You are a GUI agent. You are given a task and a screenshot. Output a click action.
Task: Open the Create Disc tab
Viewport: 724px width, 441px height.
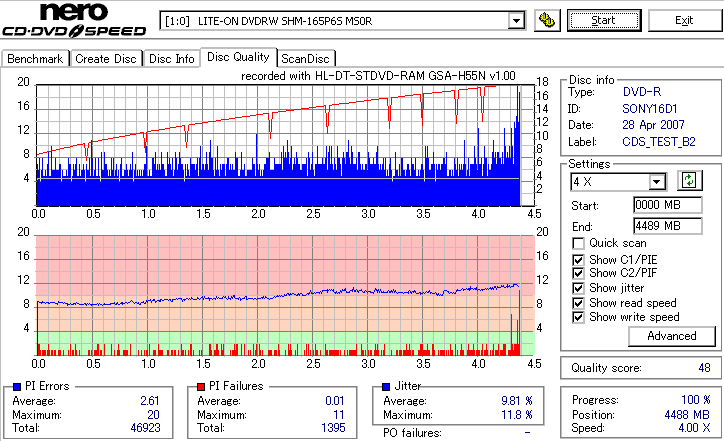tap(106, 59)
